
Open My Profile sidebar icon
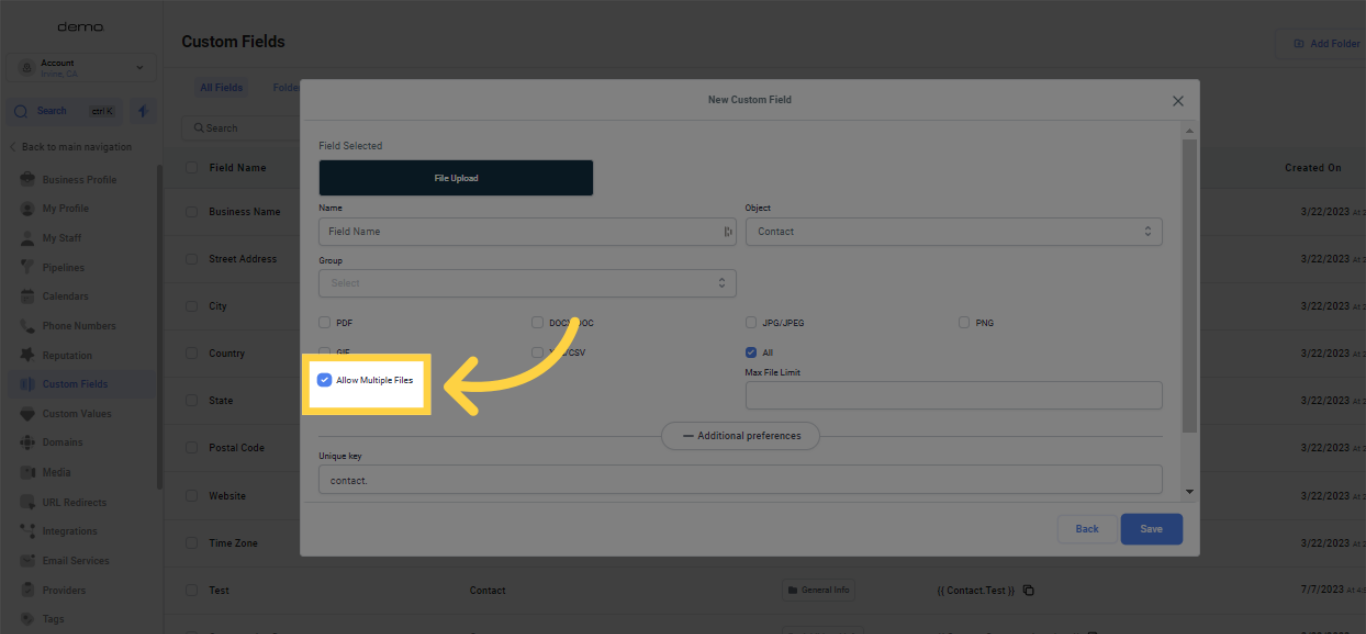pos(27,209)
